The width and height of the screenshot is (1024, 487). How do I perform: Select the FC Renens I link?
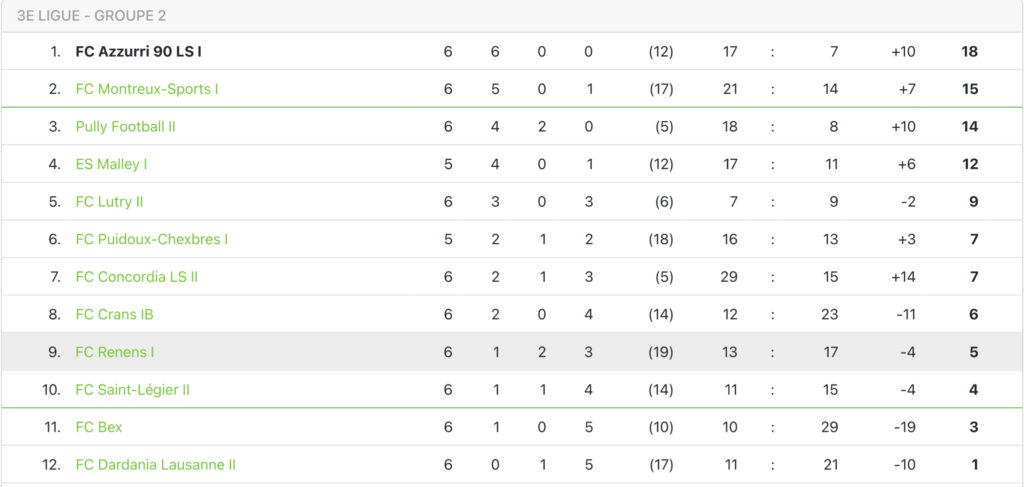115,352
